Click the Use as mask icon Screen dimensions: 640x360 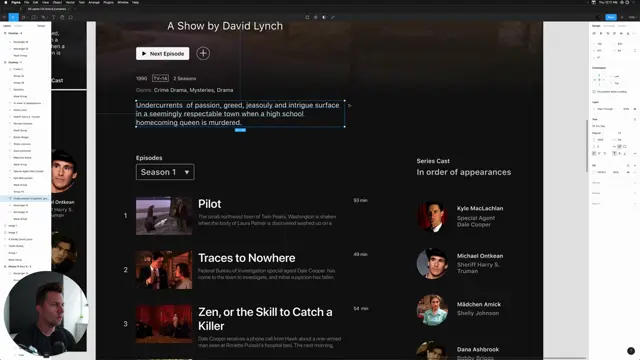point(324,18)
